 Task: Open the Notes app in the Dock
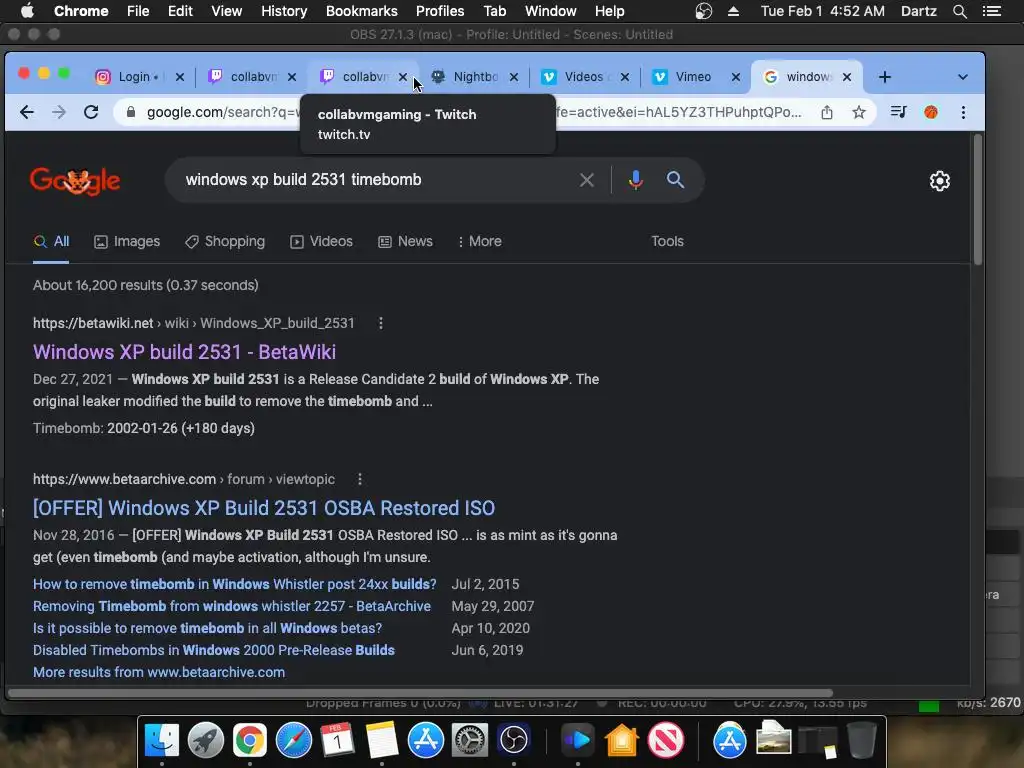click(x=382, y=741)
